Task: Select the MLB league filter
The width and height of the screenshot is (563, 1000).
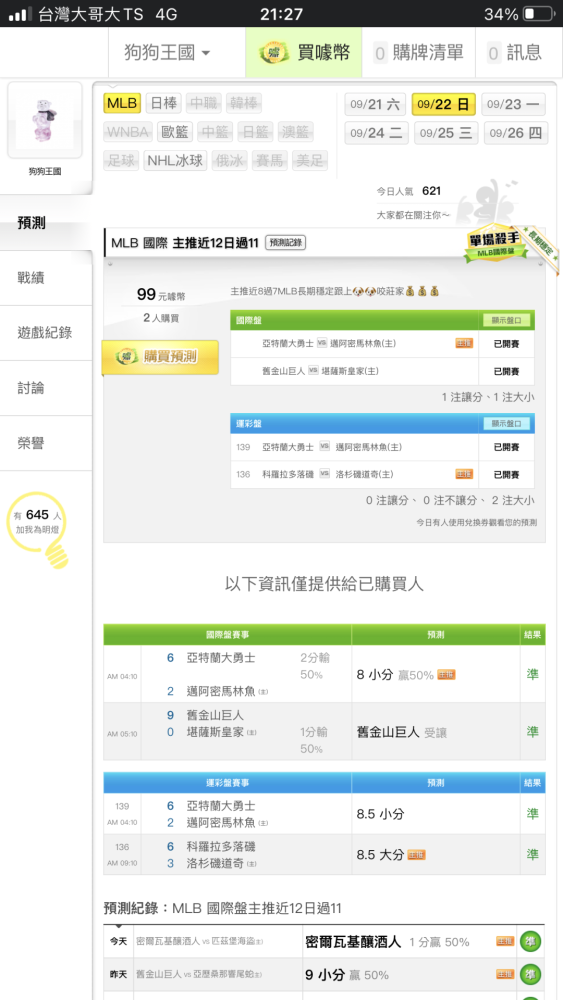Action: [122, 103]
